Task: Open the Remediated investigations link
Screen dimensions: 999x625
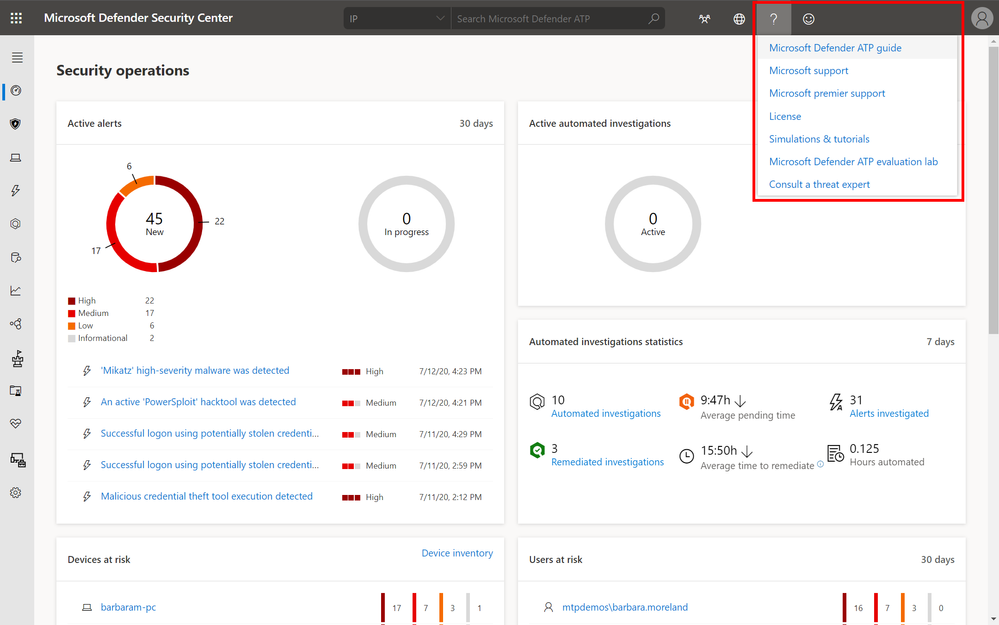Action: point(607,462)
